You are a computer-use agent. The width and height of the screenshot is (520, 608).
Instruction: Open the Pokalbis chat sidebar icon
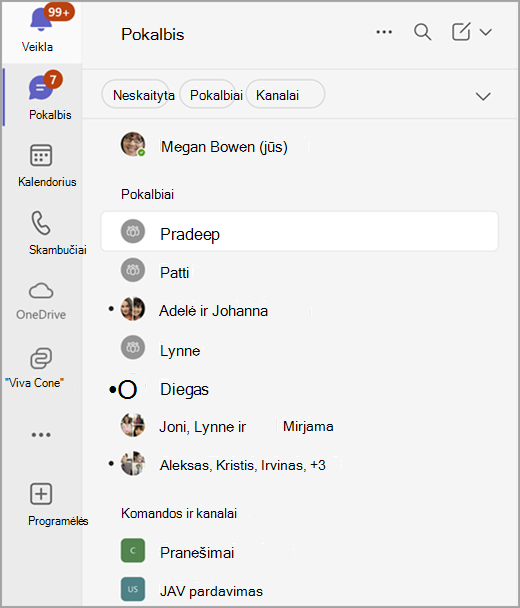(x=41, y=87)
